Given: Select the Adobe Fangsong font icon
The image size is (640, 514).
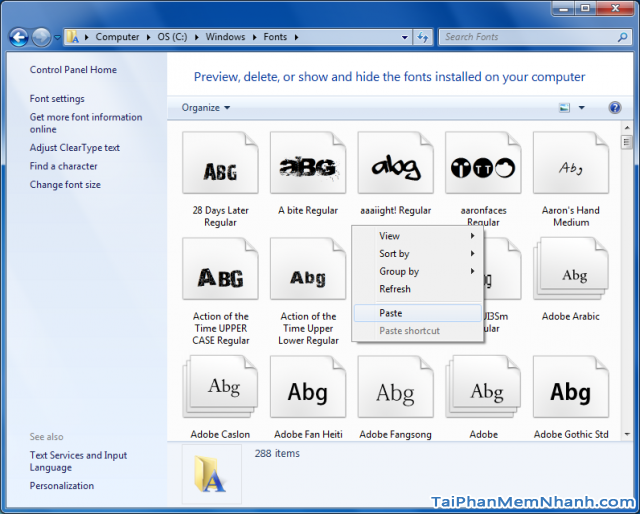Looking at the screenshot, I should click(x=396, y=387).
